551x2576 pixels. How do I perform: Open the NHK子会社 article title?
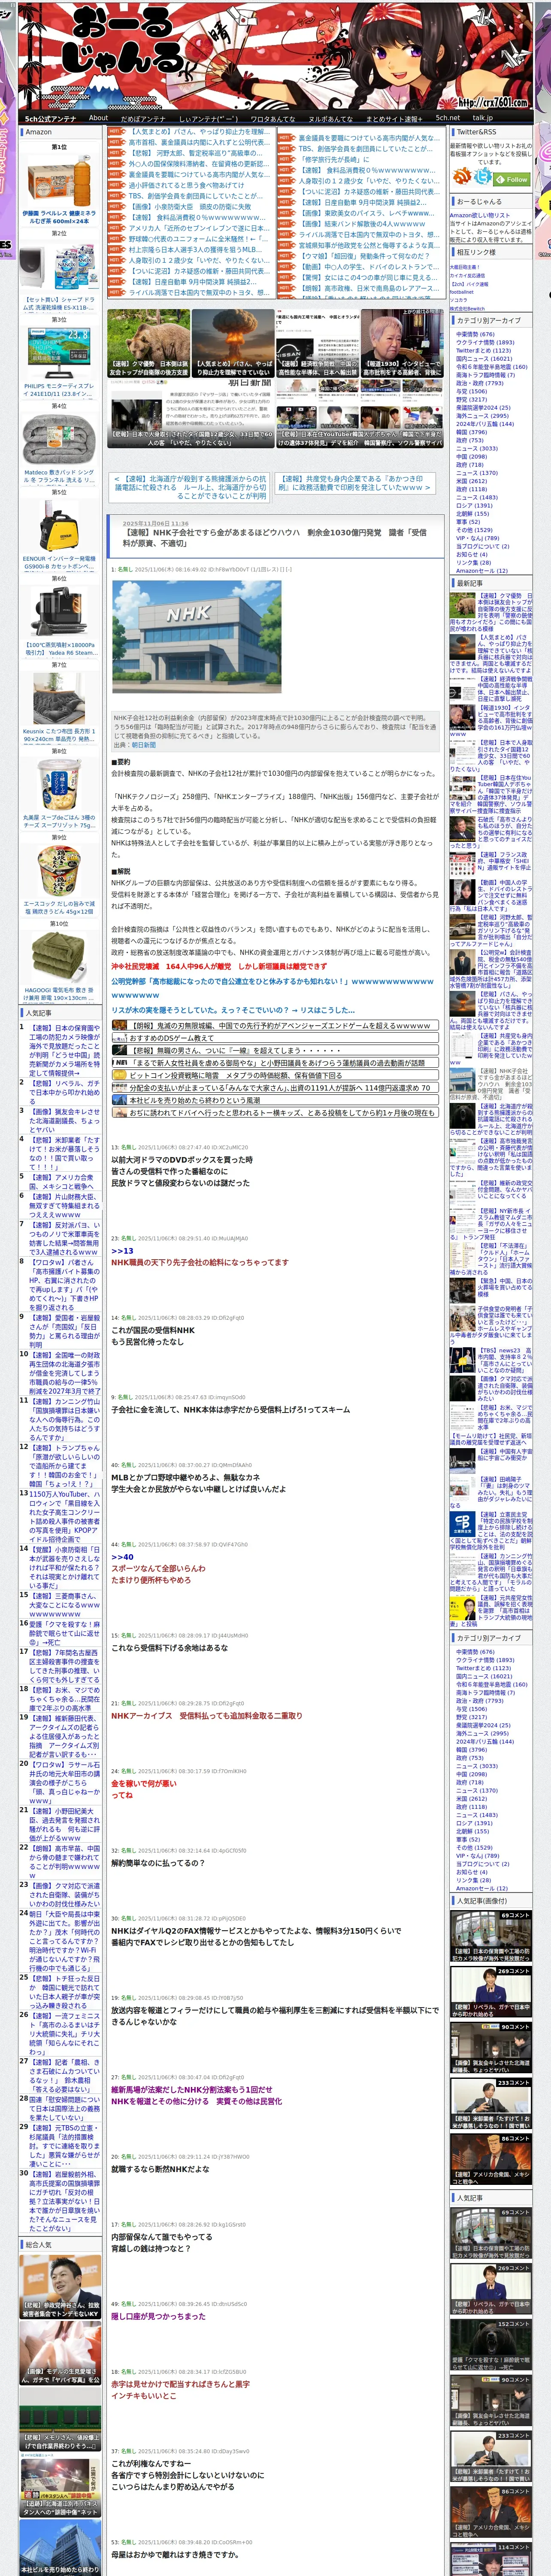click(x=275, y=537)
